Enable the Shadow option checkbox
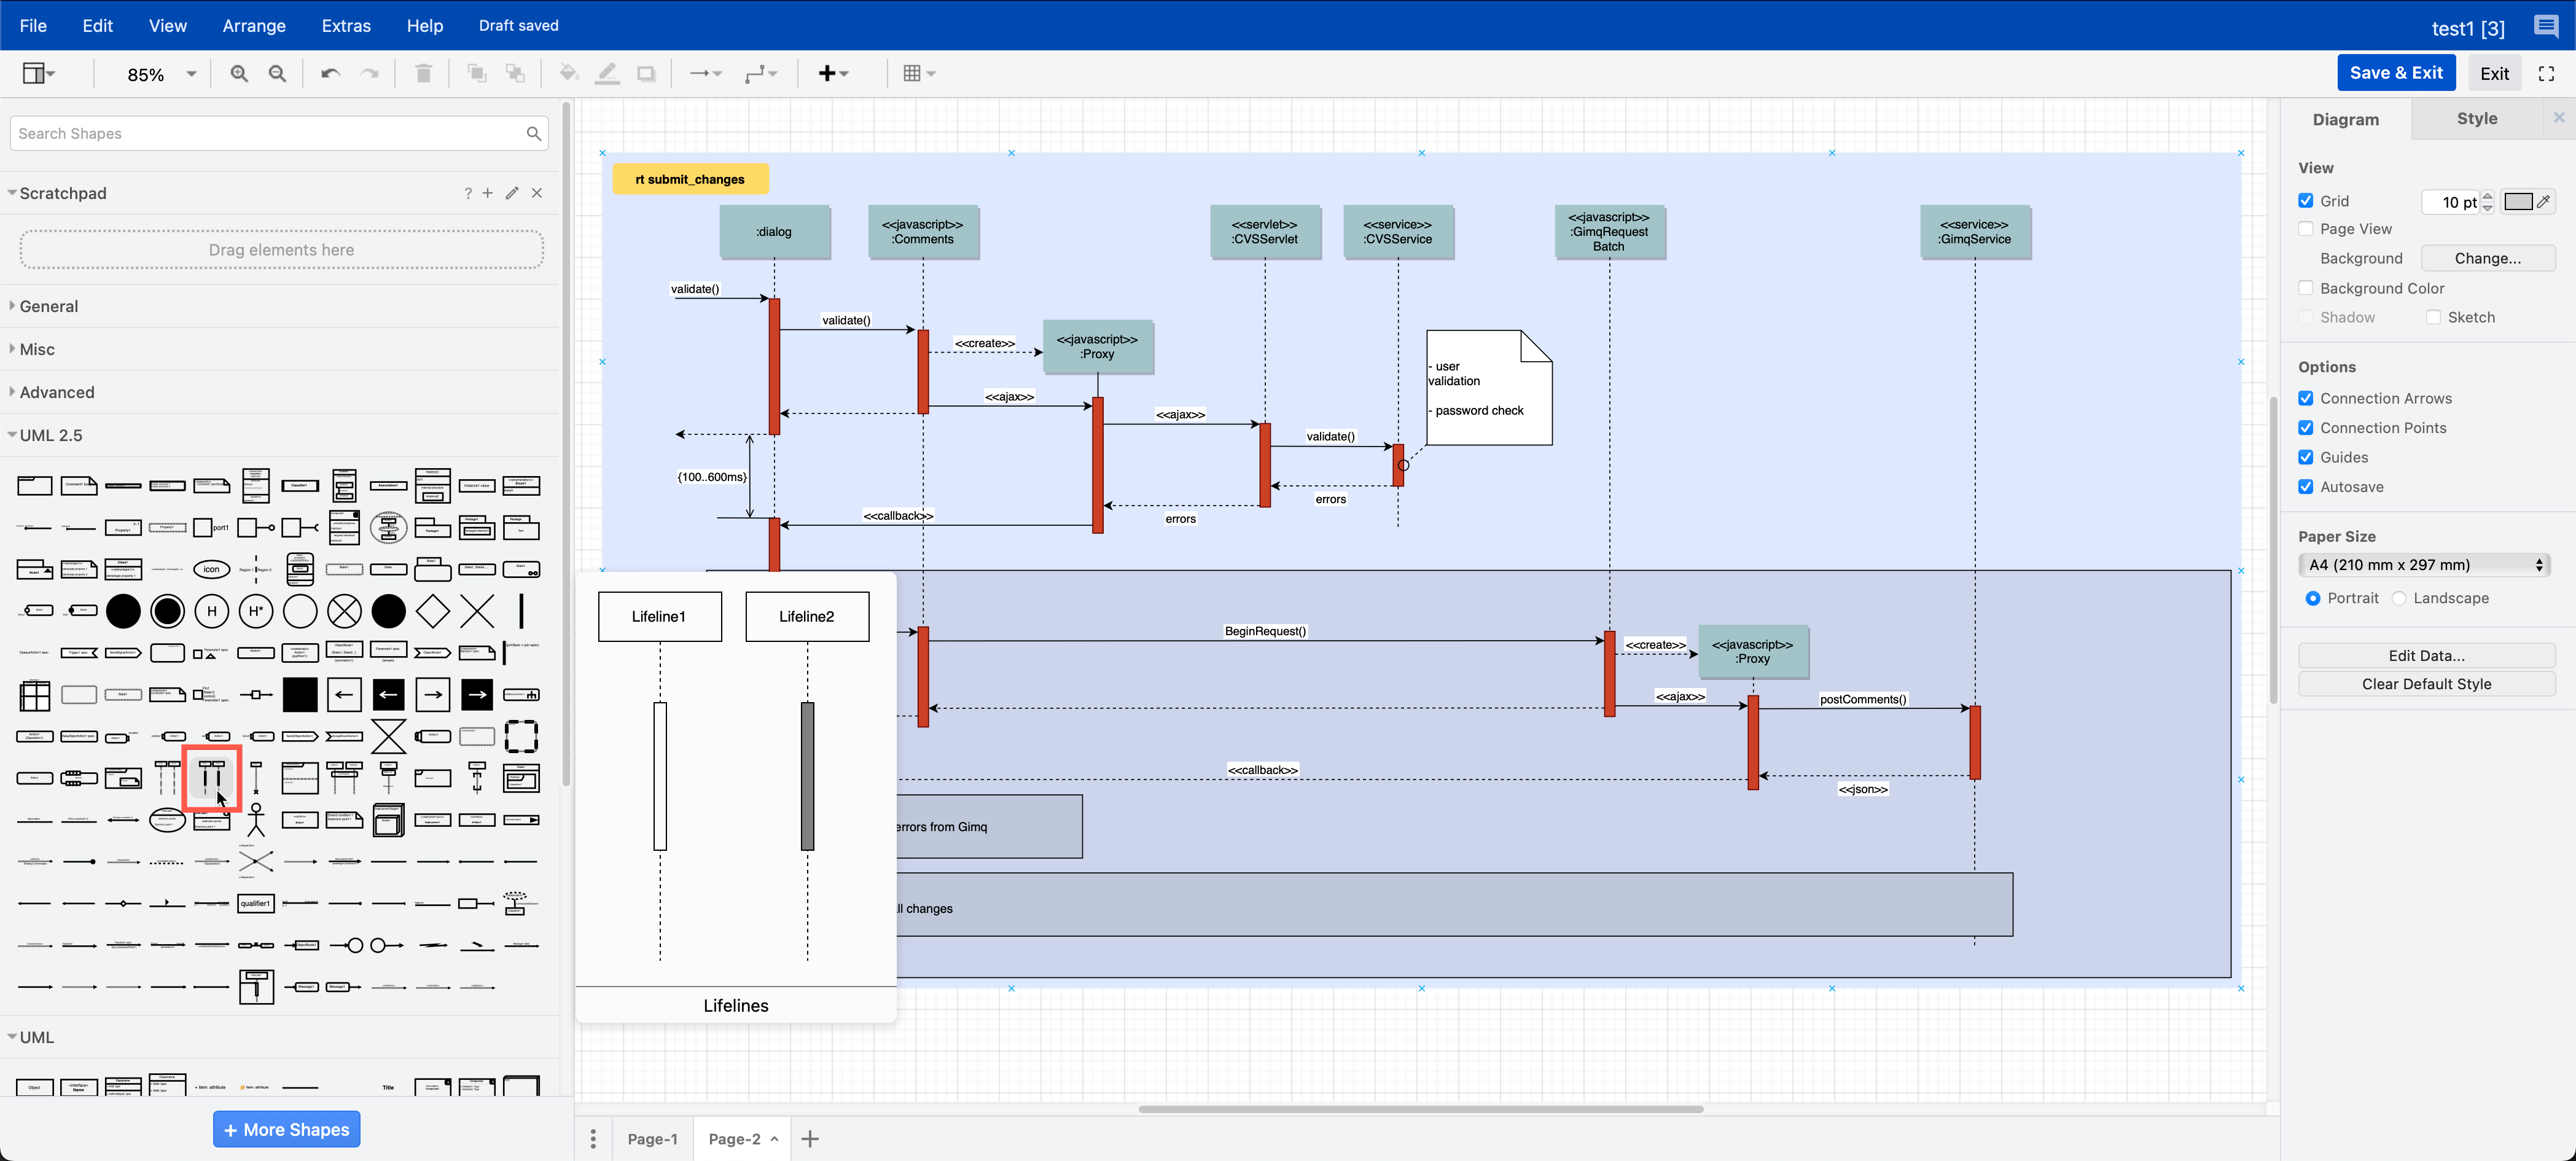The width and height of the screenshot is (2576, 1161). click(x=2306, y=317)
